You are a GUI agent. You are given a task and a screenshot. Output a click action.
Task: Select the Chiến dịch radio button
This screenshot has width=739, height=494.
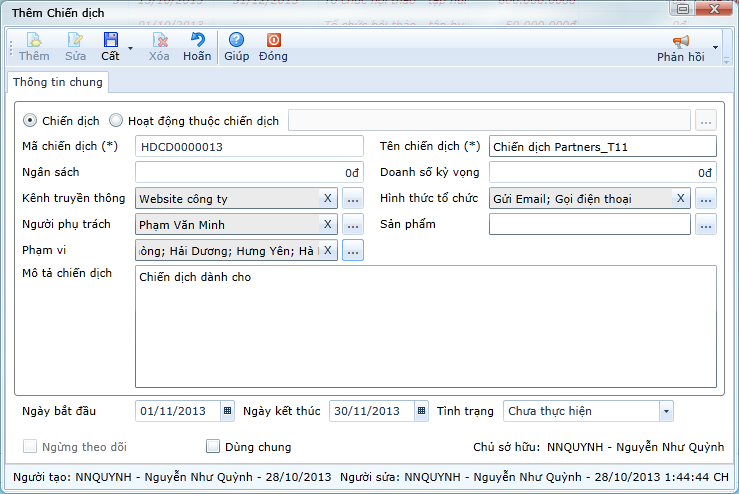(x=30, y=121)
